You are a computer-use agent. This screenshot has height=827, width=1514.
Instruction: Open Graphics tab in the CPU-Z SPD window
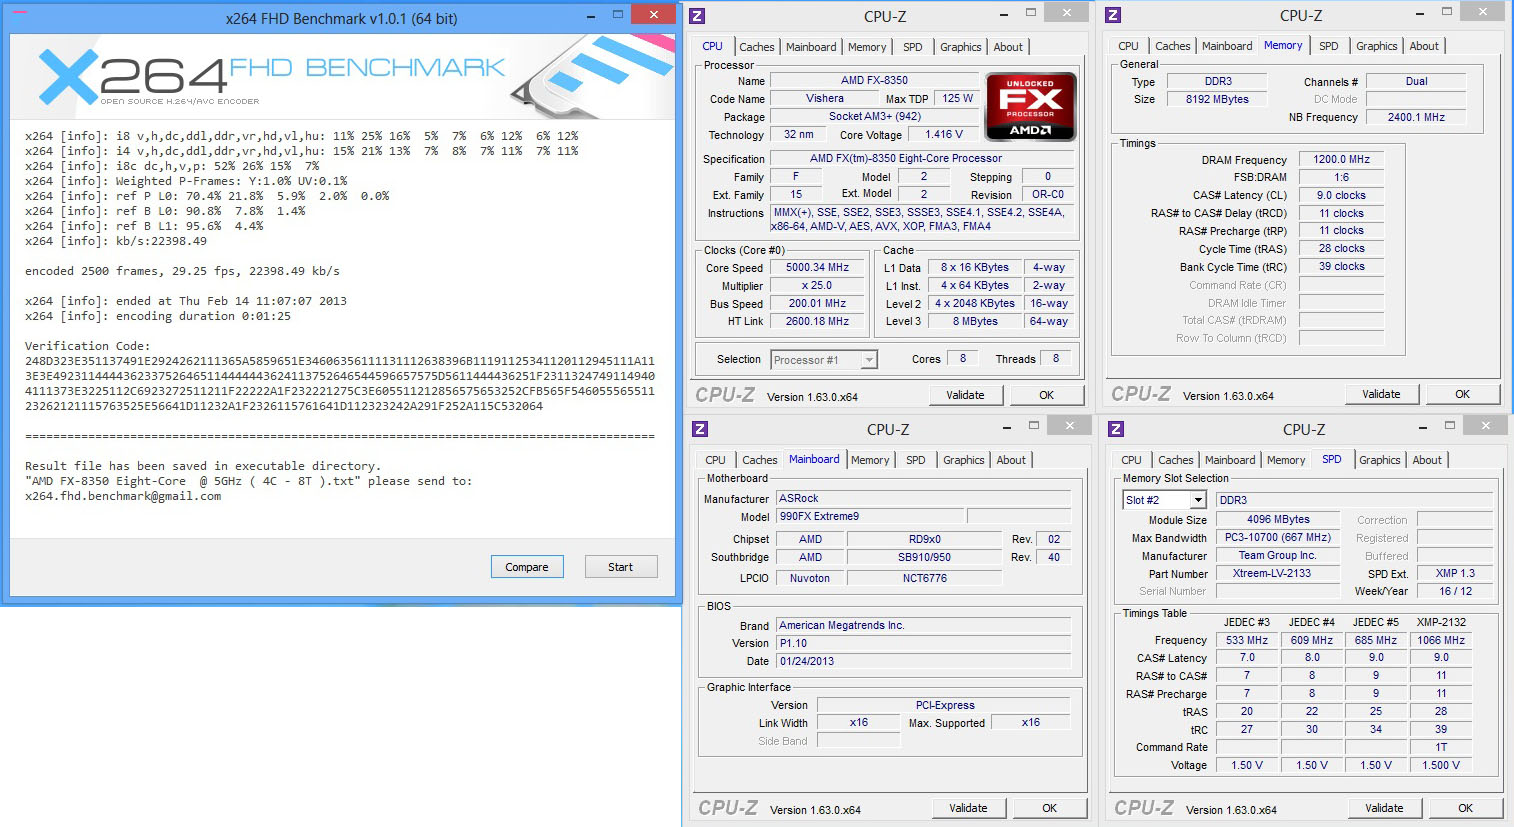point(1380,460)
